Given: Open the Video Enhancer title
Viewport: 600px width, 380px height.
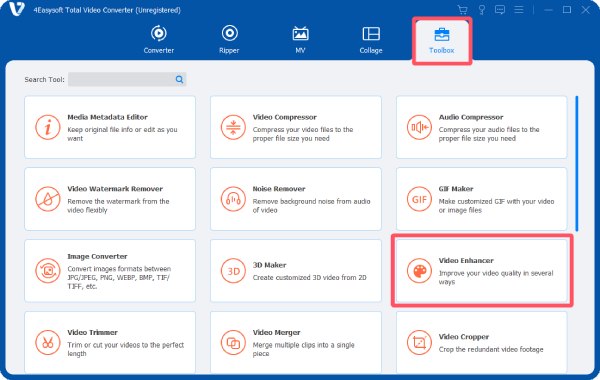Looking at the screenshot, I should click(466, 261).
